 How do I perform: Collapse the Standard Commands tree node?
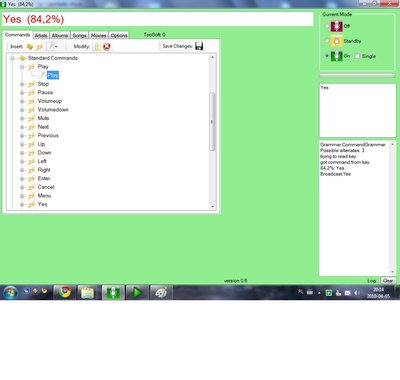point(12,58)
